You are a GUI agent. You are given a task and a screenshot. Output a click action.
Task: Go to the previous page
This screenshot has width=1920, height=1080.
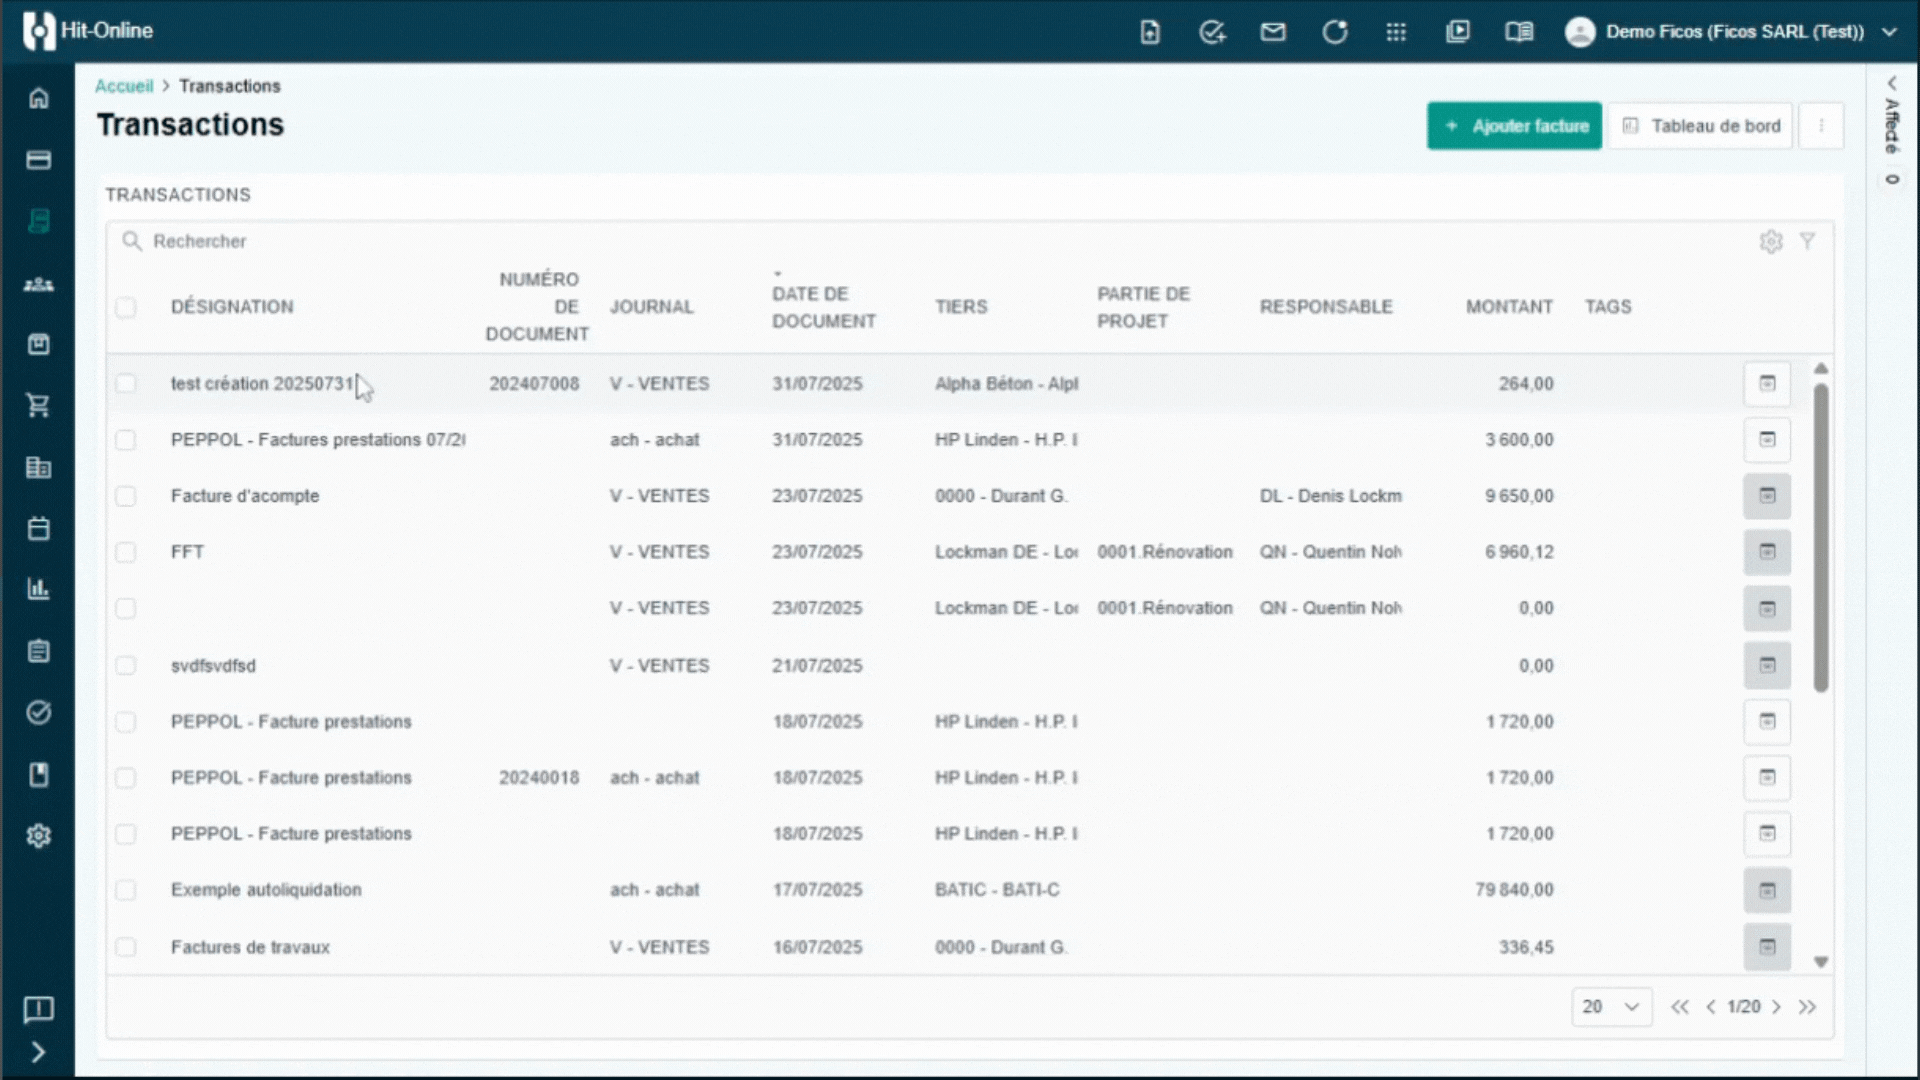[1711, 1007]
